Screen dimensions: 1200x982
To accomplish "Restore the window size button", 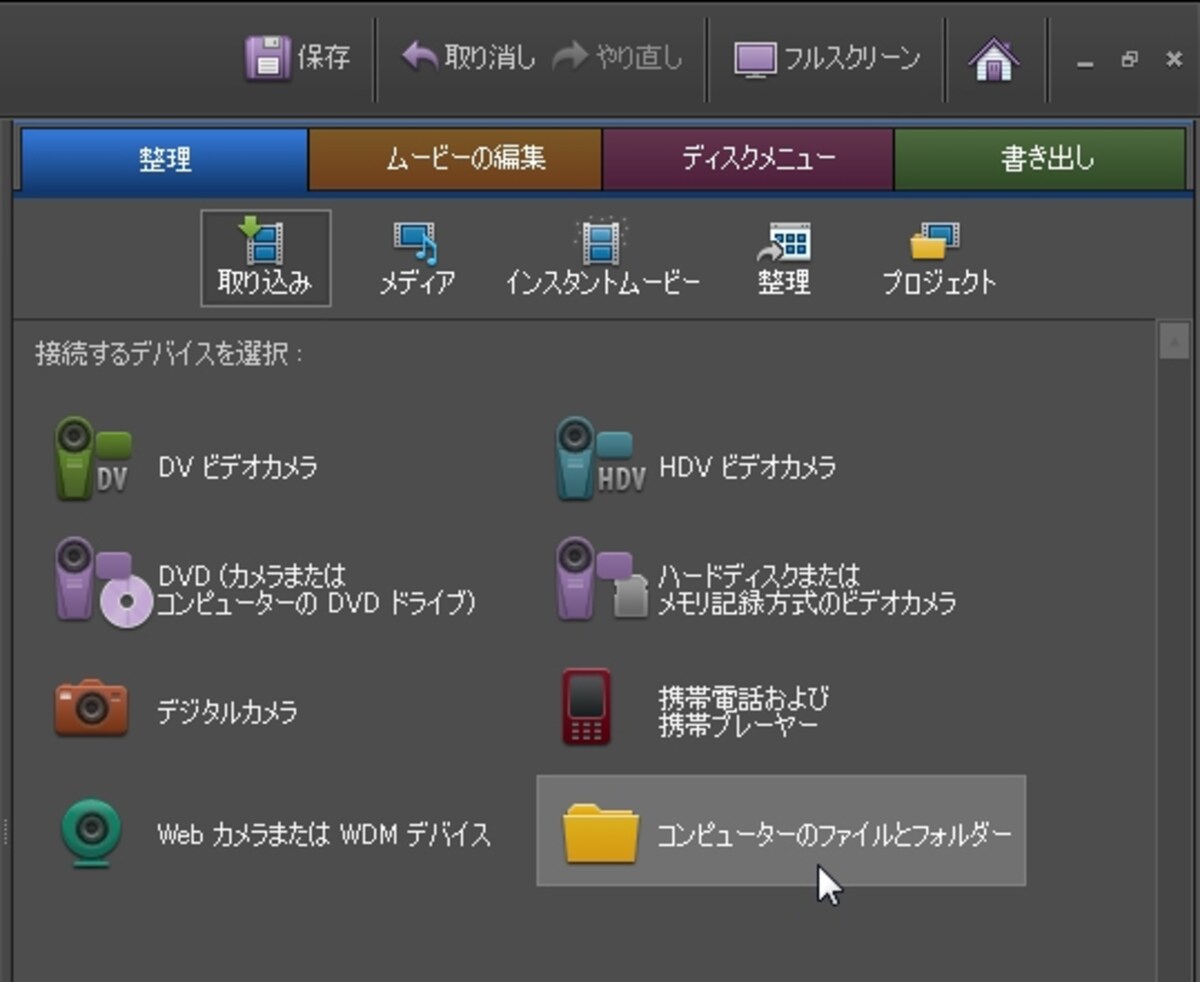I will [1130, 60].
